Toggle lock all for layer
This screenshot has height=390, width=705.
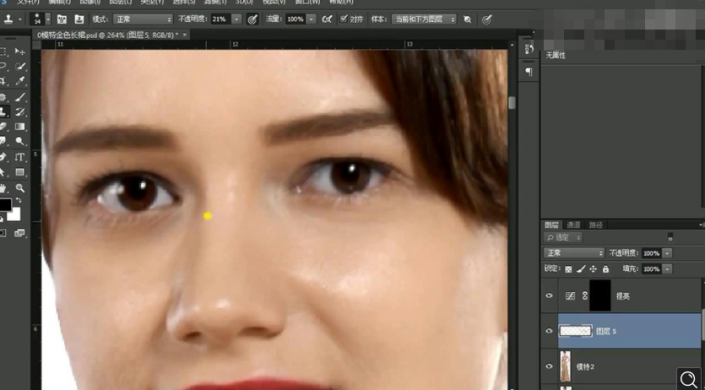[606, 269]
